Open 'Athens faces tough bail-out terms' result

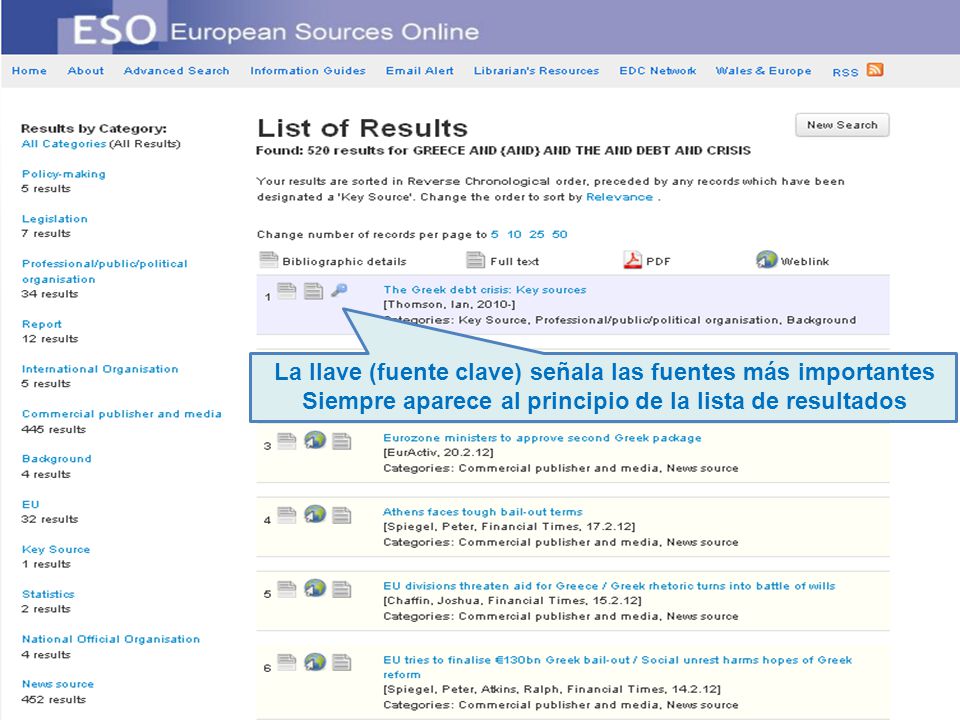click(482, 512)
